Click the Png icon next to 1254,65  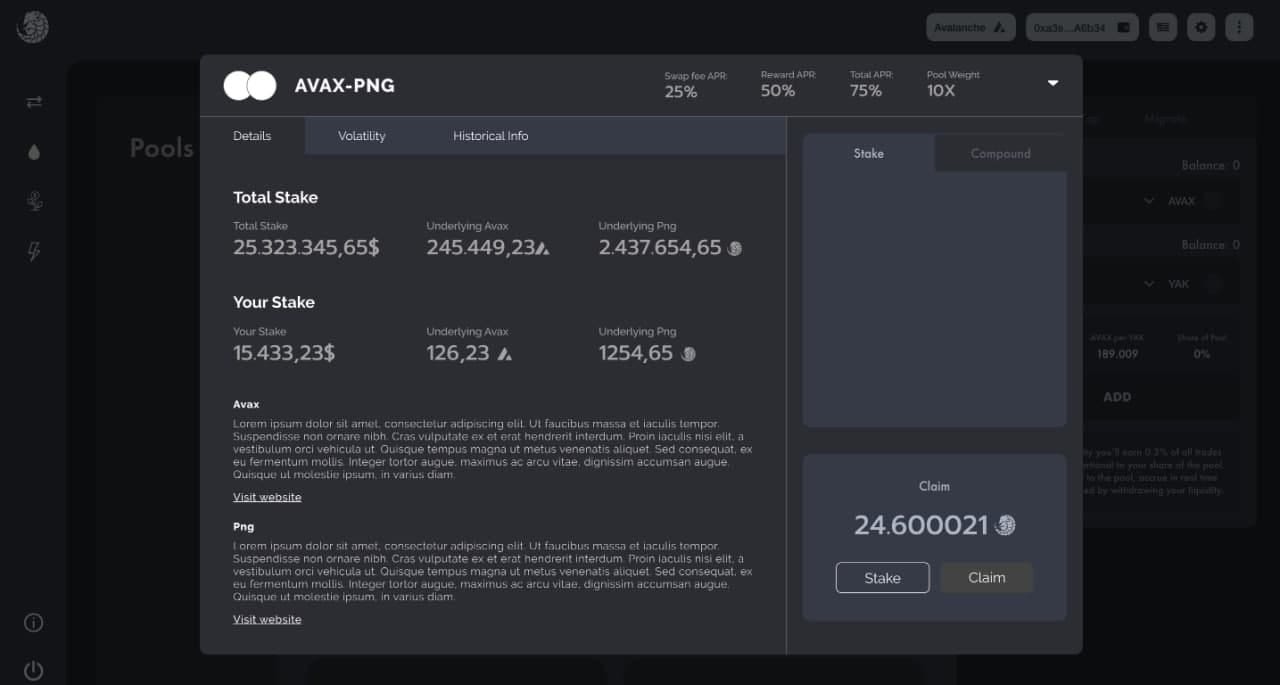coord(688,353)
